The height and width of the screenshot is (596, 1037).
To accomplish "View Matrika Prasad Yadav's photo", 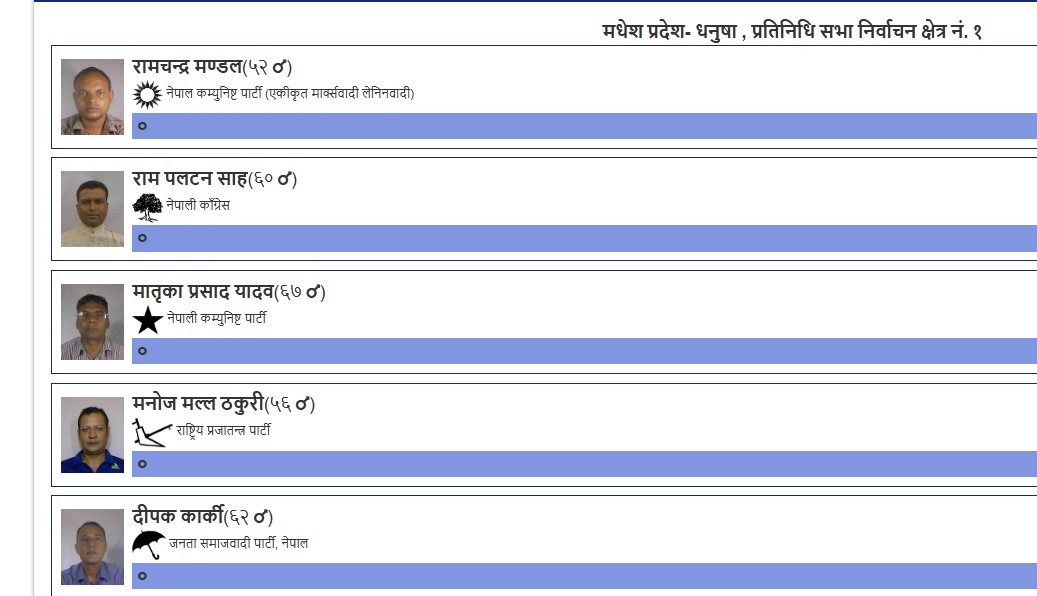I will click(x=92, y=321).
